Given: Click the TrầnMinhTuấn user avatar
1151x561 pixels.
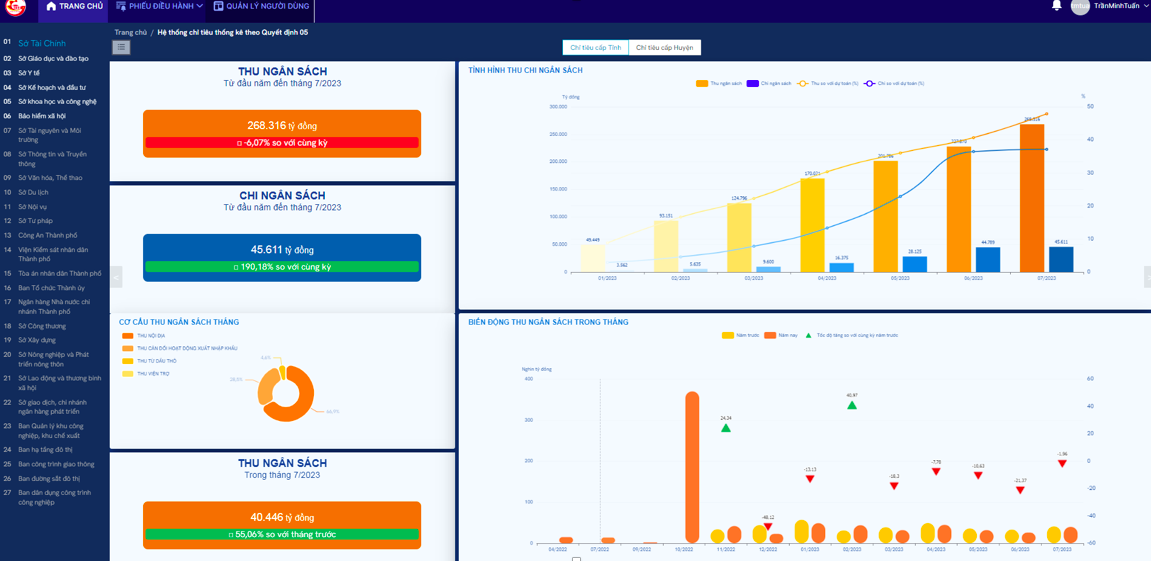Looking at the screenshot, I should 1080,7.
